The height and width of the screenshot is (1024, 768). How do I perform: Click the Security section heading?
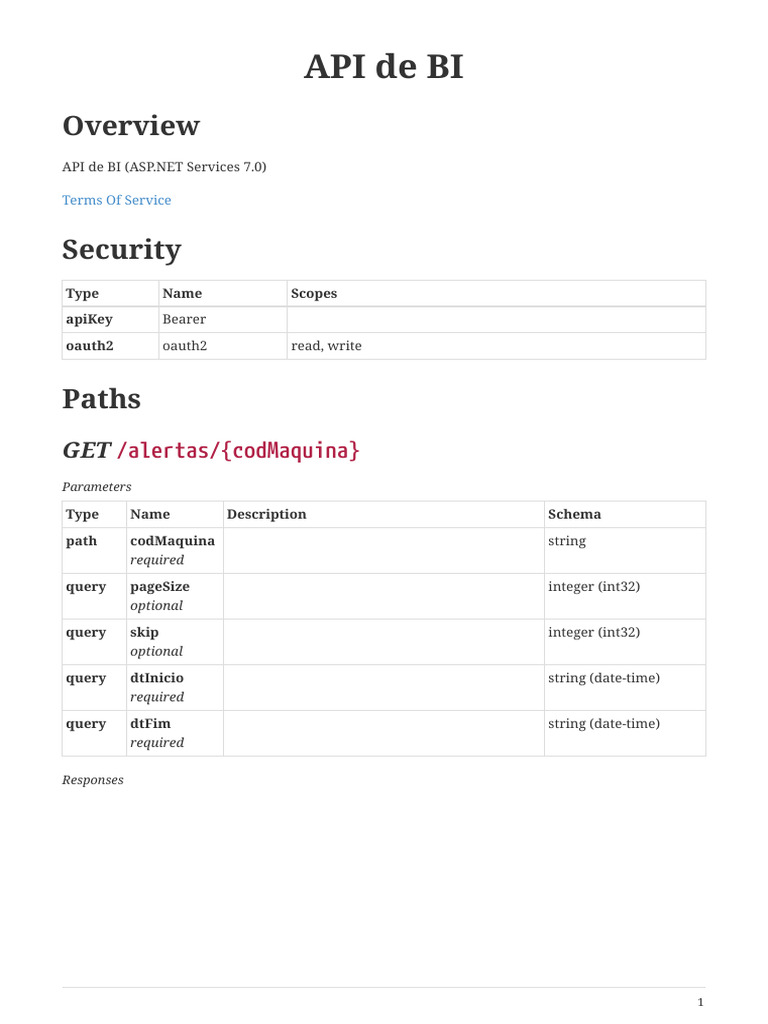pos(121,249)
